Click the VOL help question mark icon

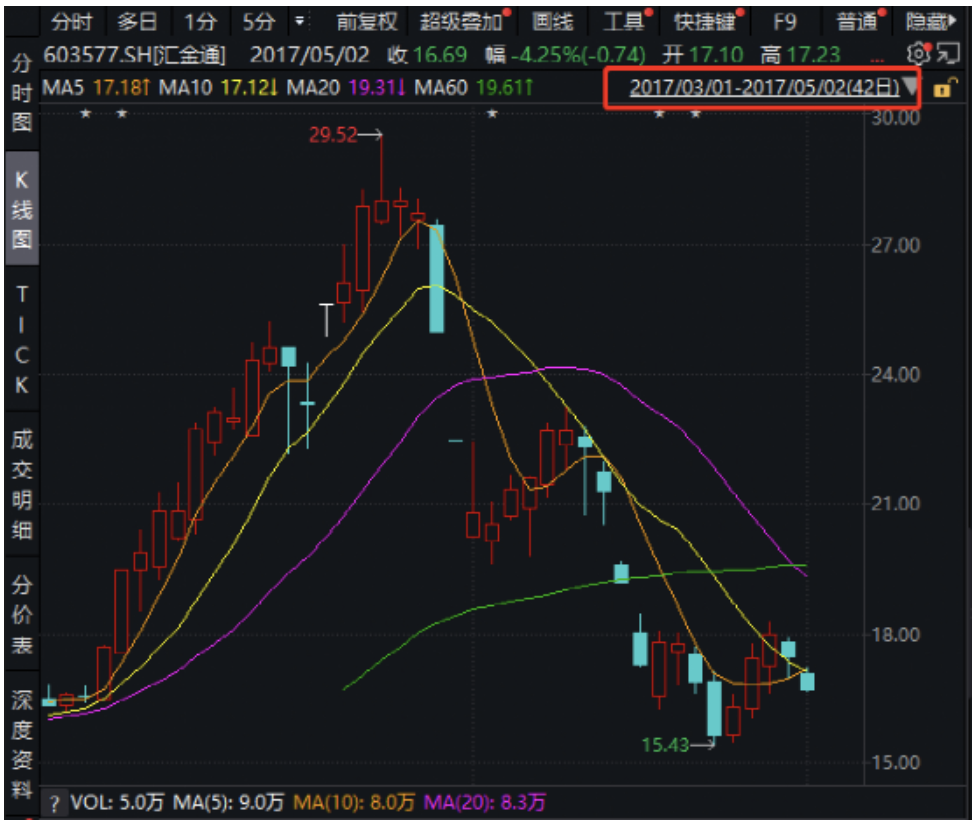[54, 802]
